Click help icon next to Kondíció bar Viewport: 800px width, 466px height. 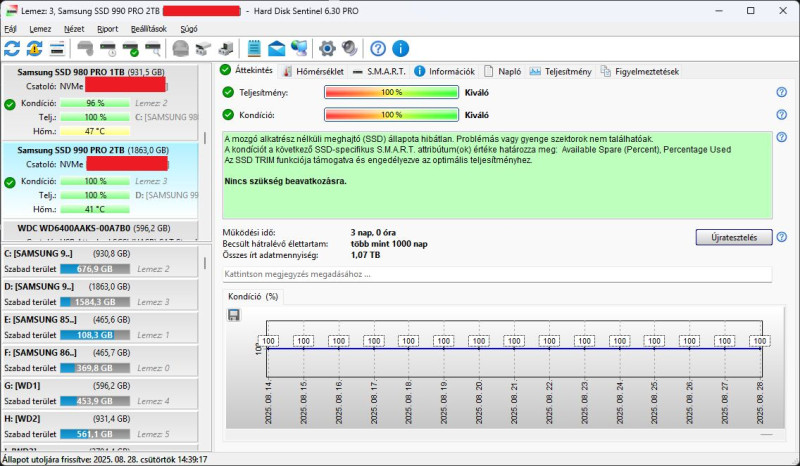(782, 114)
